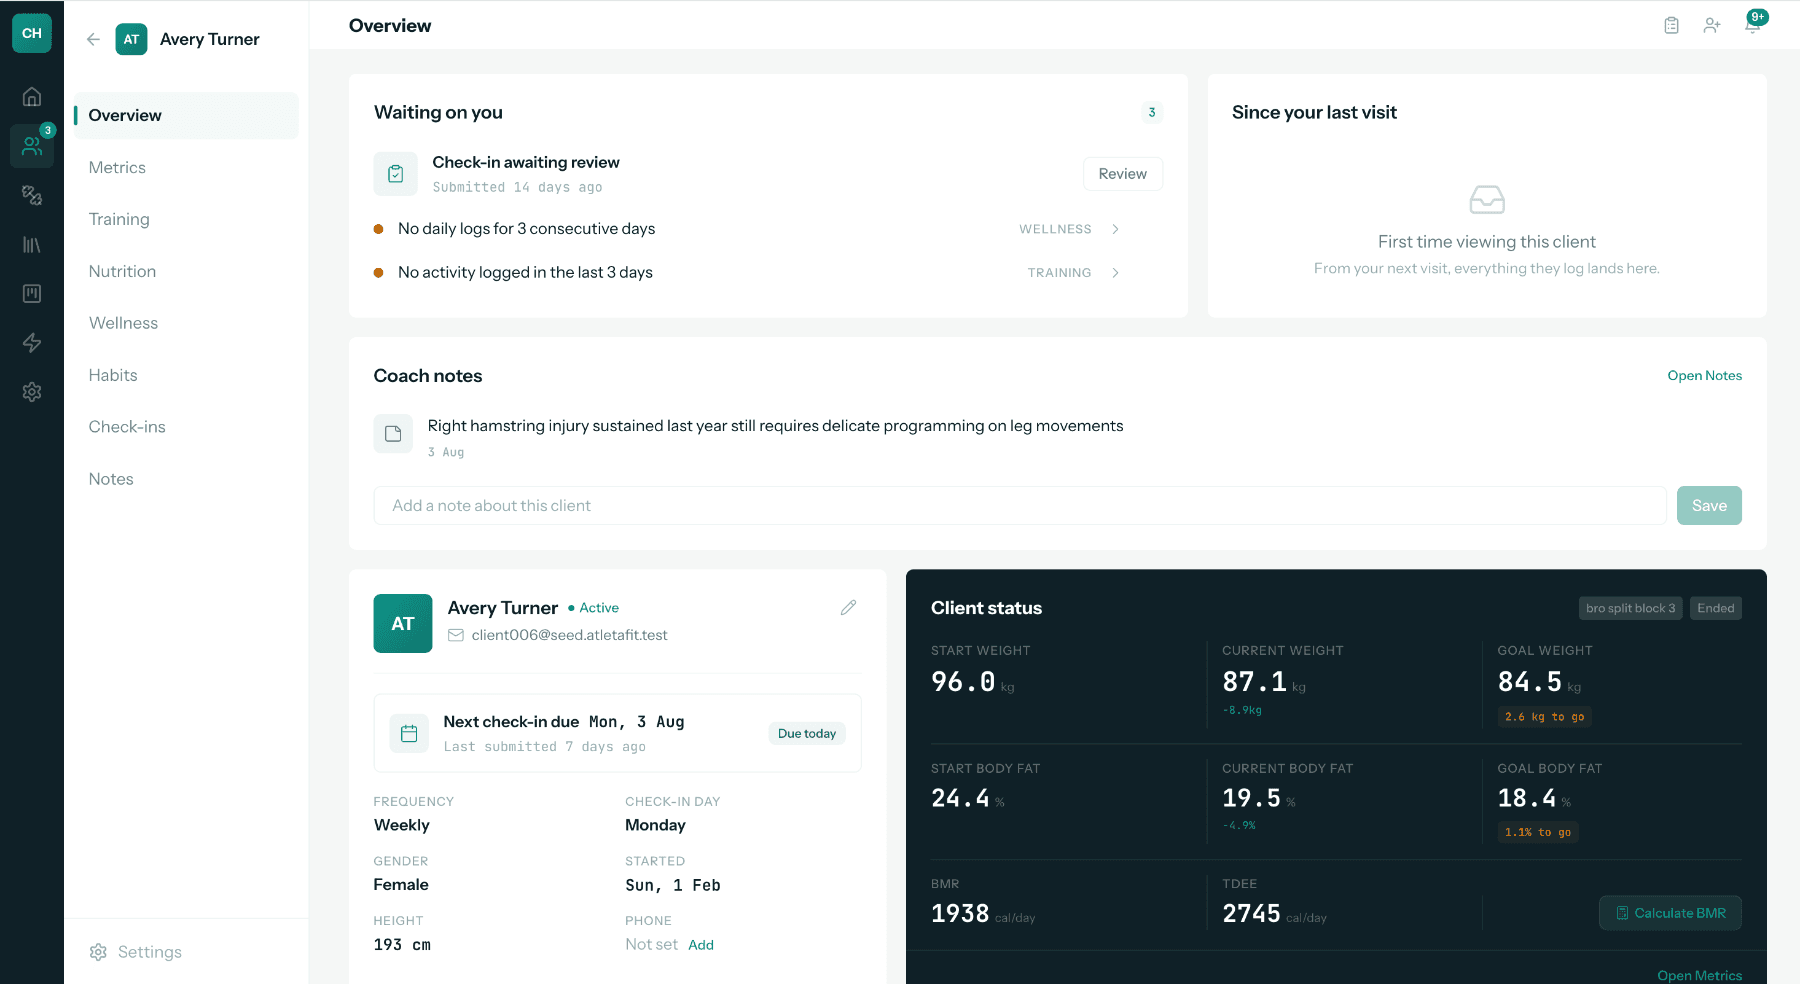1800x984 pixels.
Task: Click Add link next to Phone Not set
Action: [x=701, y=945]
